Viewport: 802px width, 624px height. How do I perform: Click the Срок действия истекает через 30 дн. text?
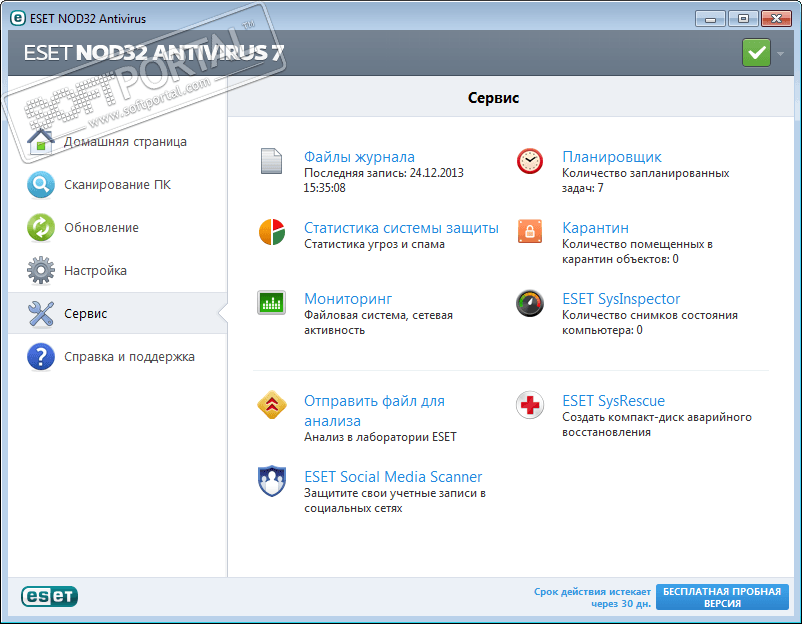pyautogui.click(x=592, y=597)
